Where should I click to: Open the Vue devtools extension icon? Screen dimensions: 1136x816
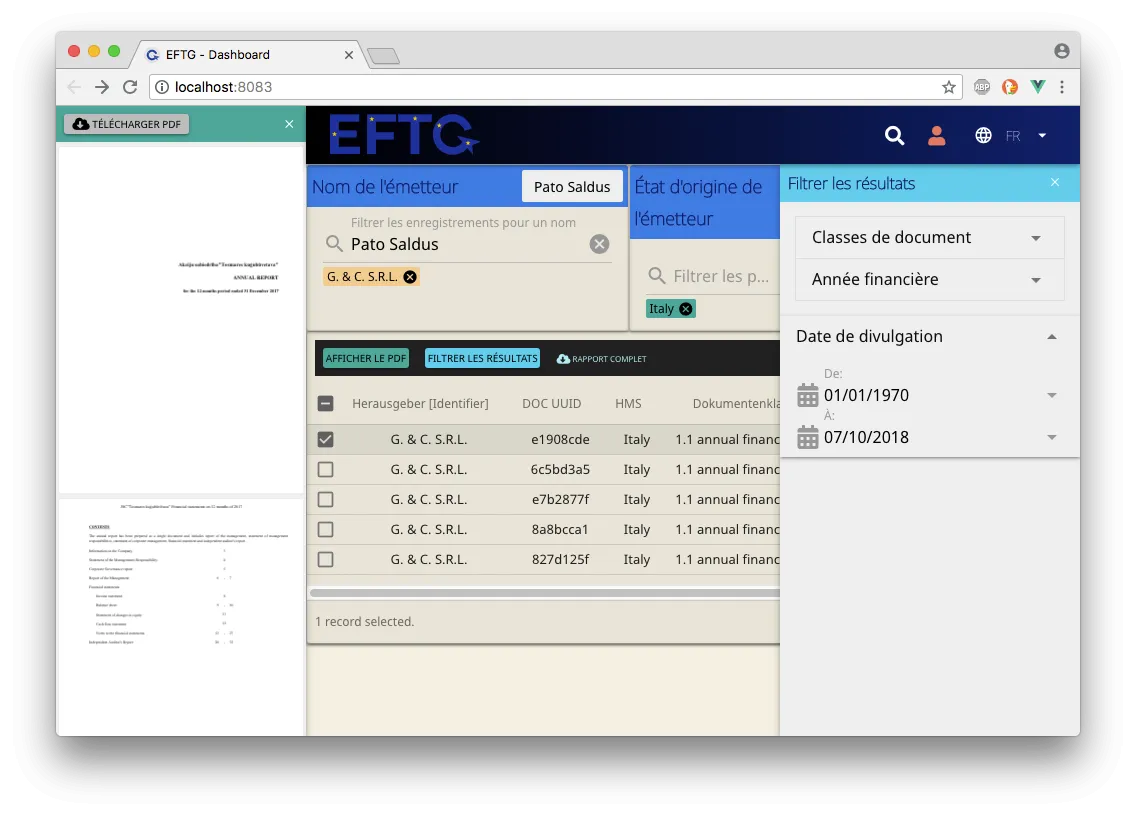[1037, 87]
